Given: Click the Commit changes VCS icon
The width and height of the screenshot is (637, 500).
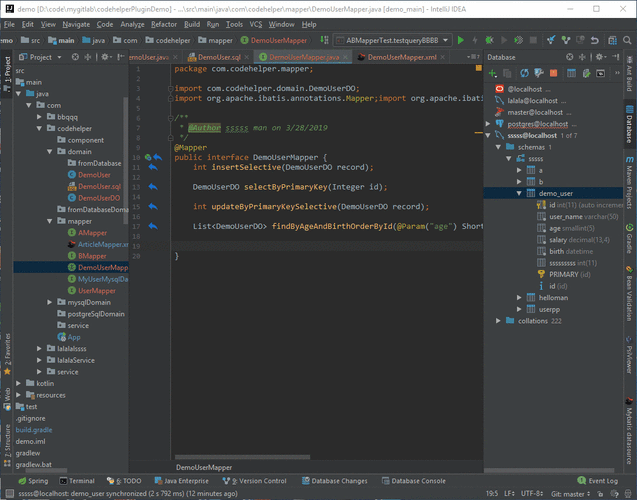Looking at the screenshot, I should (x=566, y=40).
